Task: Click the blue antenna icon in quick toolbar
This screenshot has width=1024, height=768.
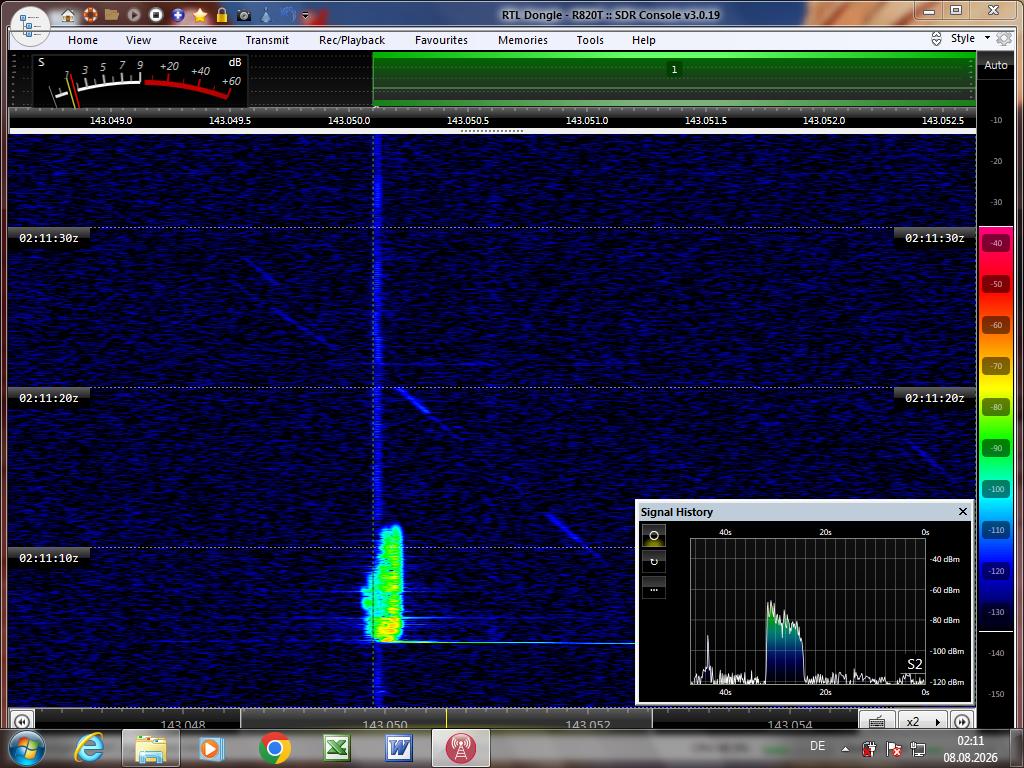Action: (288, 15)
